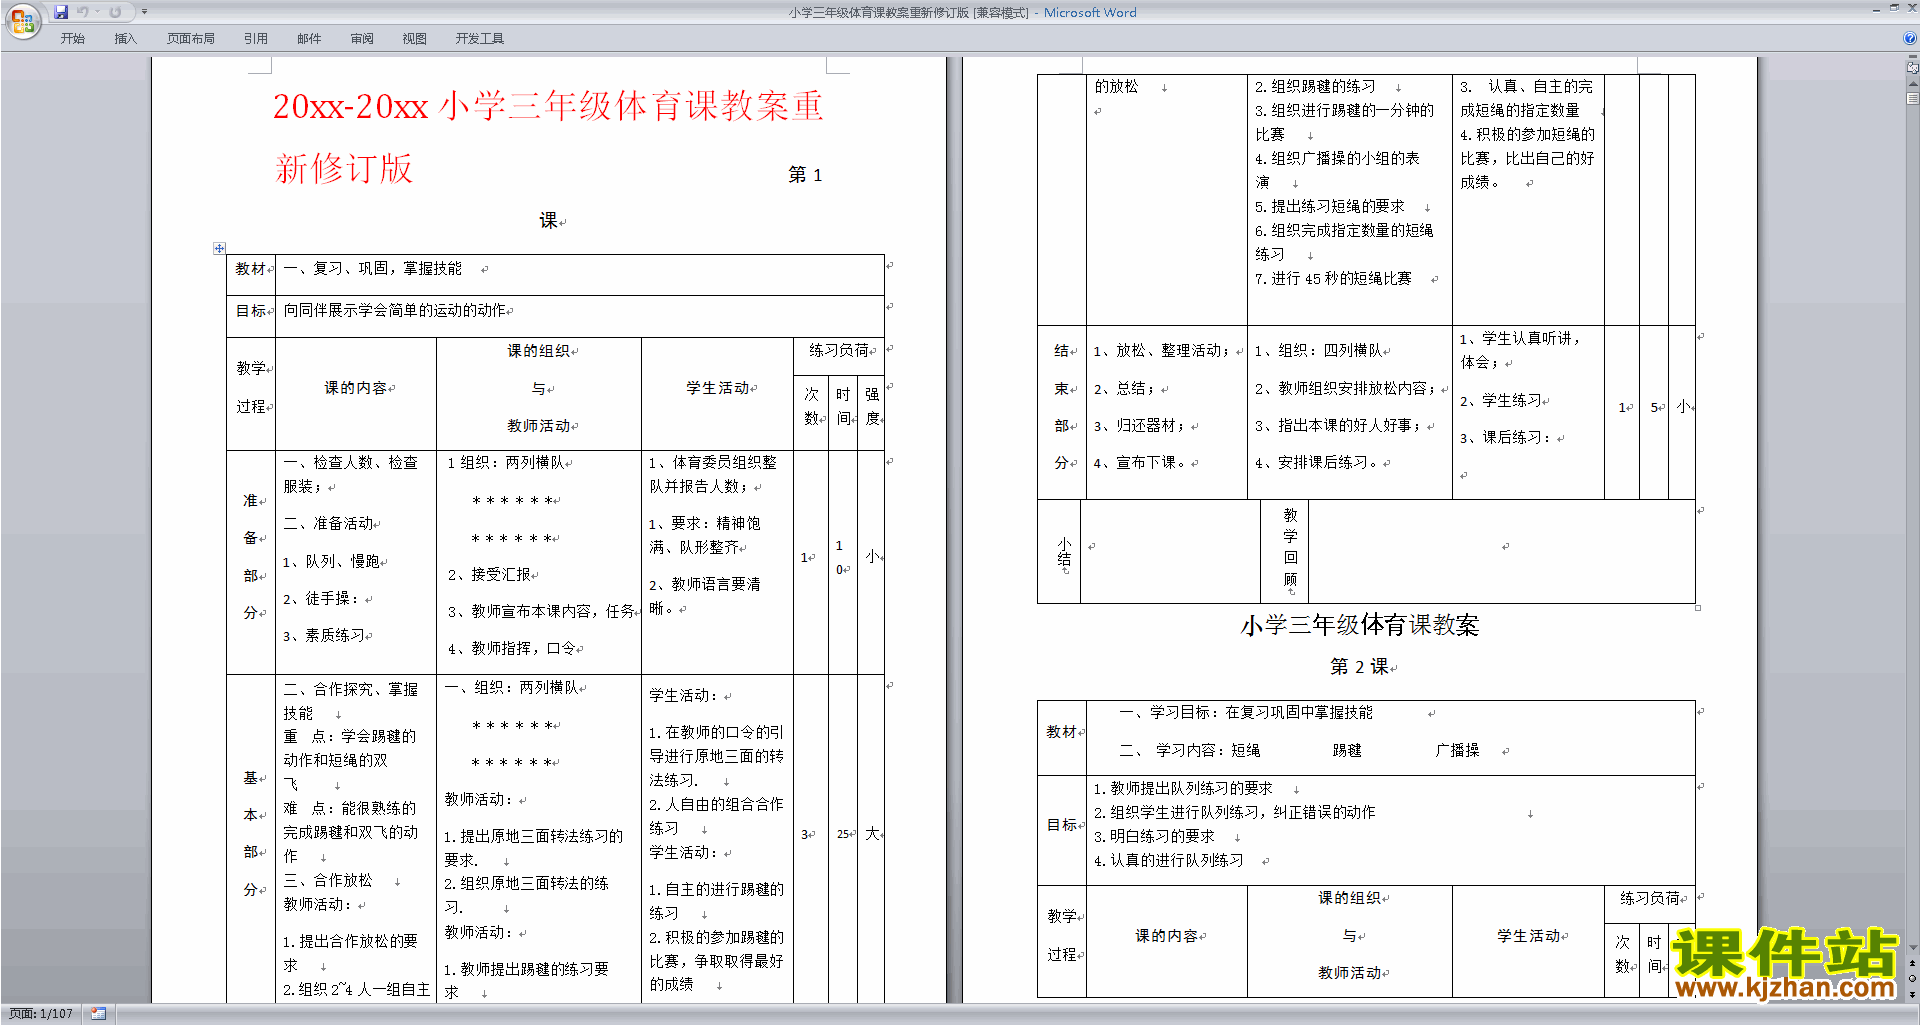Click the text 3.明白练习的要求
This screenshot has height=1025, width=1920.
tap(1153, 837)
